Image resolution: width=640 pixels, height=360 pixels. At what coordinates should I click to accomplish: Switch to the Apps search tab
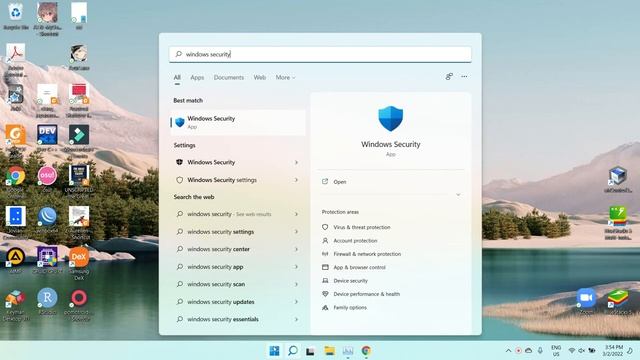tap(197, 77)
